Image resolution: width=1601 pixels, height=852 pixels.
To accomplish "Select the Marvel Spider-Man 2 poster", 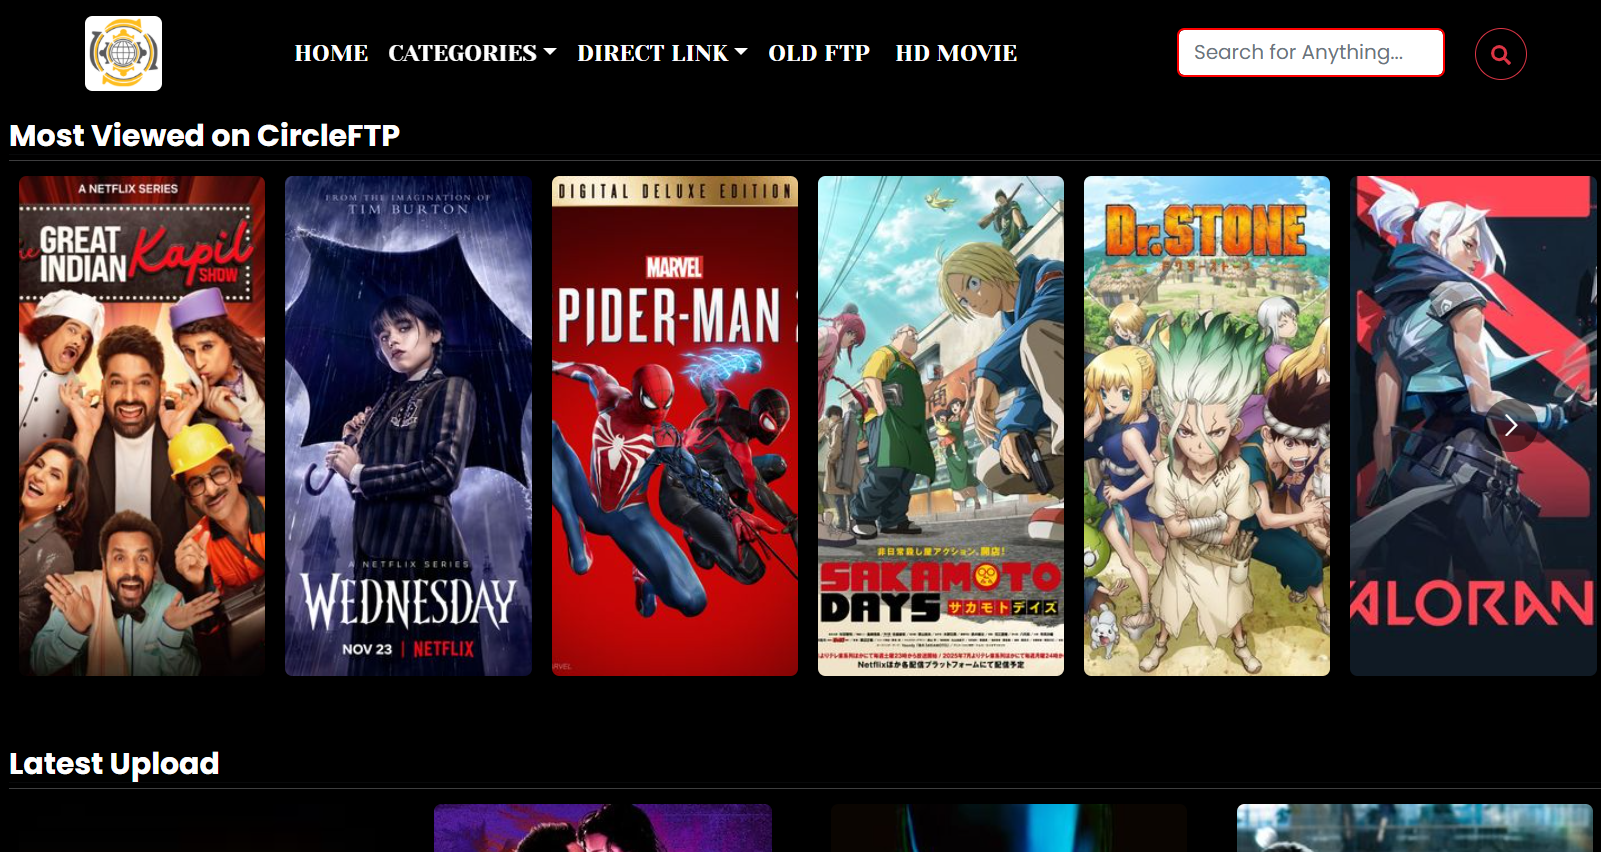I will [x=675, y=426].
